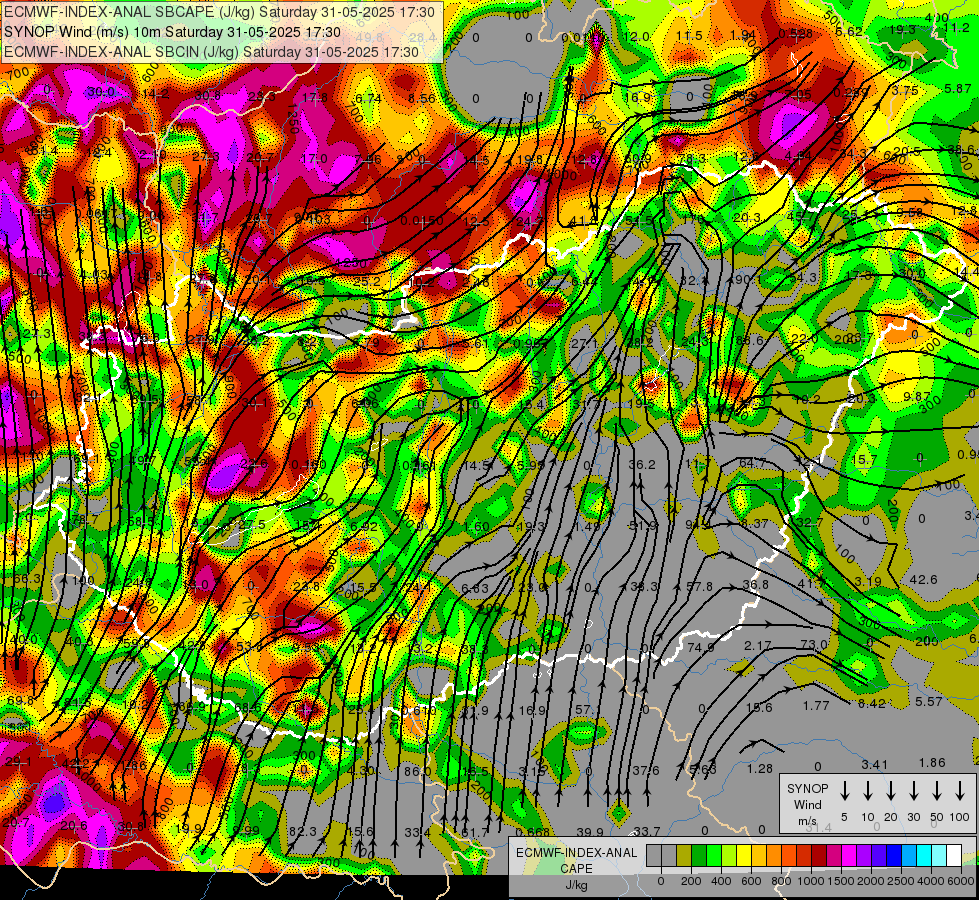
Task: Pick the red-orange swatch right of 800 tick
Action: (789, 855)
